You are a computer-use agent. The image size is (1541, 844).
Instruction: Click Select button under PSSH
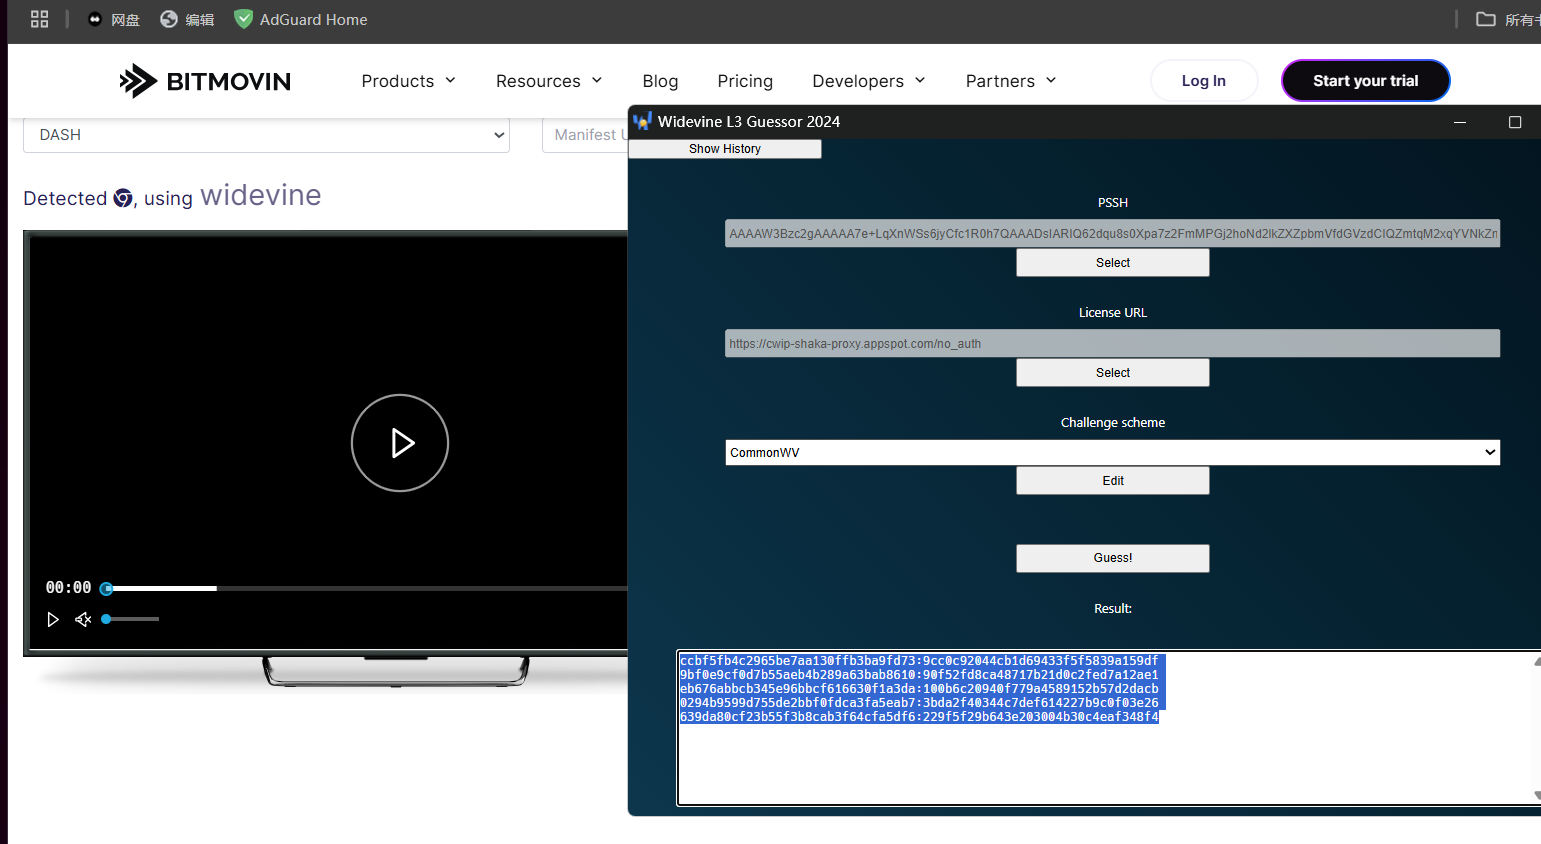click(1113, 263)
